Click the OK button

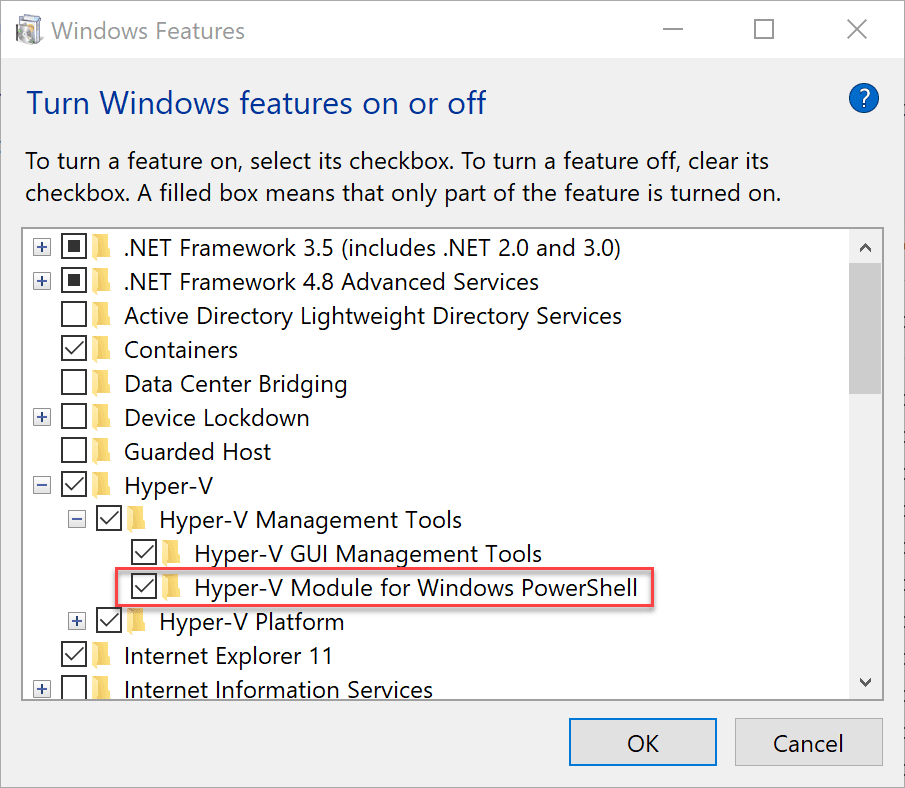coord(643,742)
